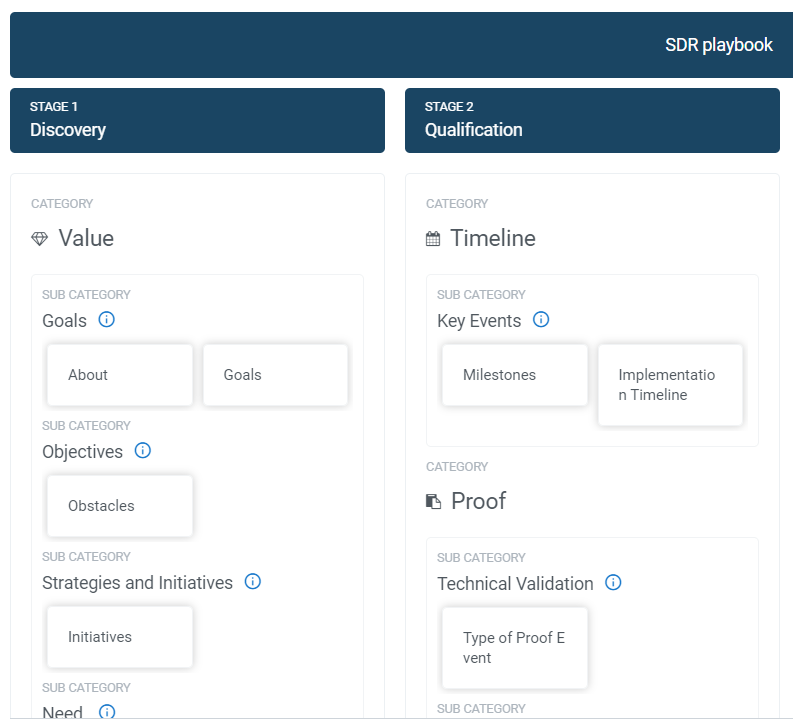
Task: Open the Milestones card
Action: coord(515,375)
